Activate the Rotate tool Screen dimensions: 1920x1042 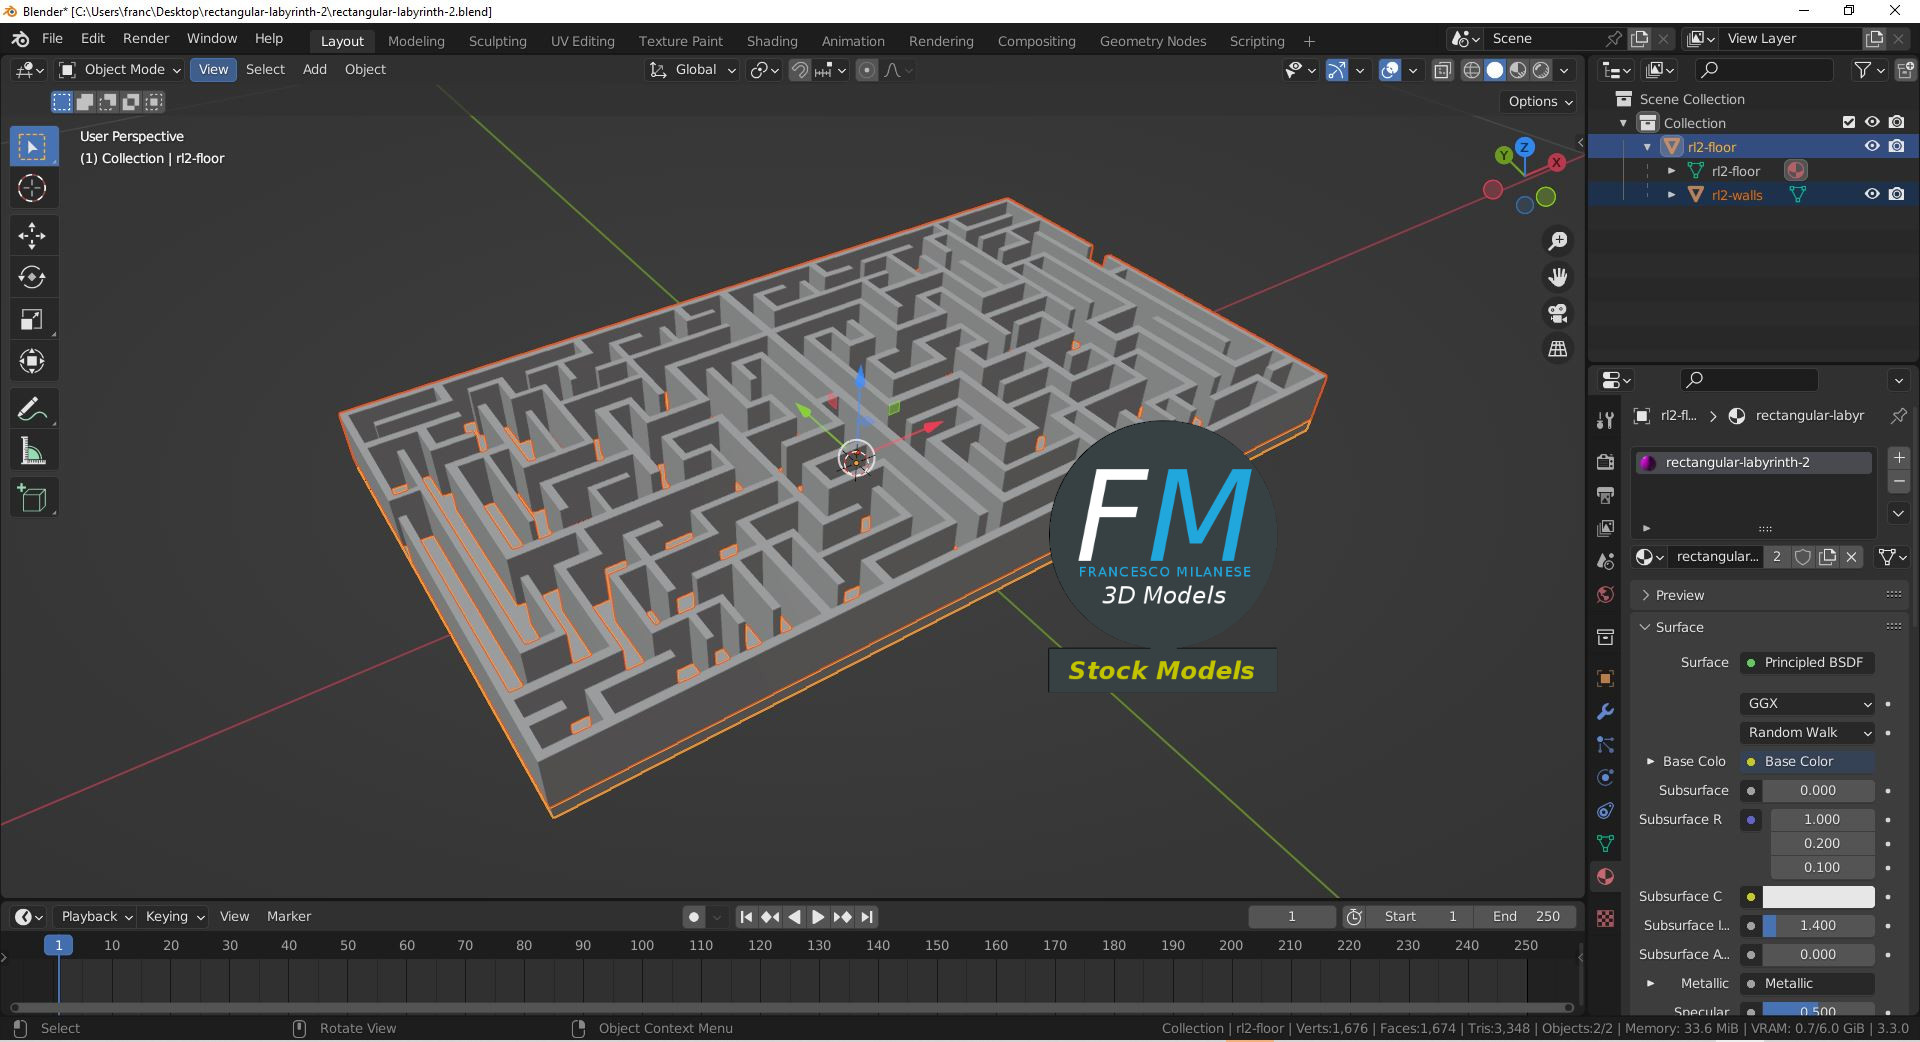tap(33, 277)
